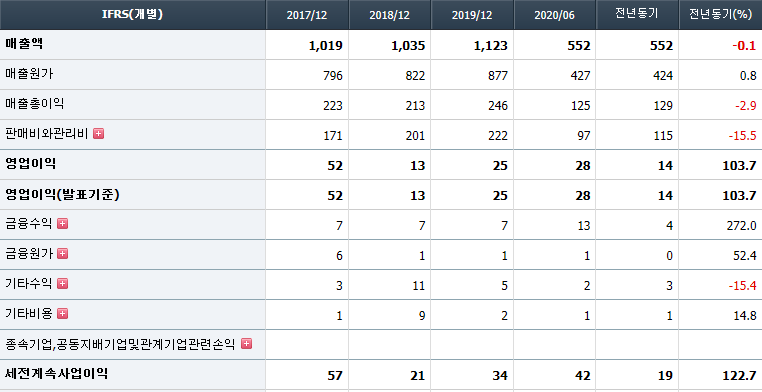
Task: Select the 기타수익 label text
Action: [x=28, y=284]
